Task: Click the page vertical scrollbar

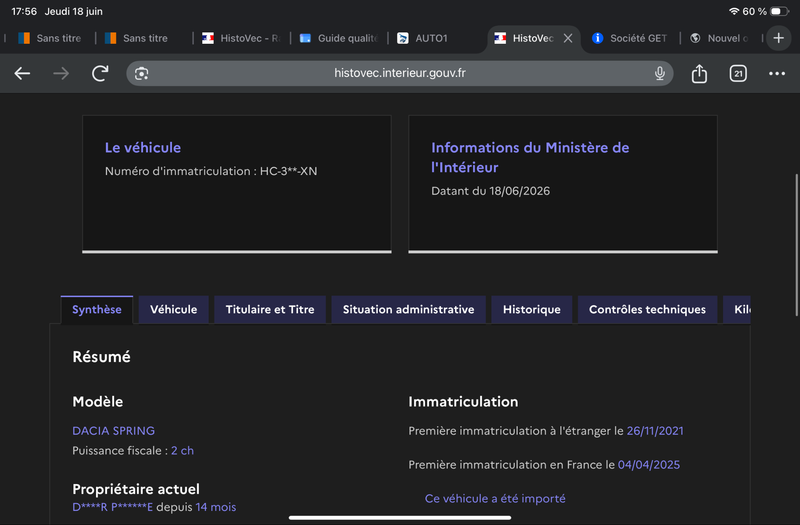Action: (796, 245)
